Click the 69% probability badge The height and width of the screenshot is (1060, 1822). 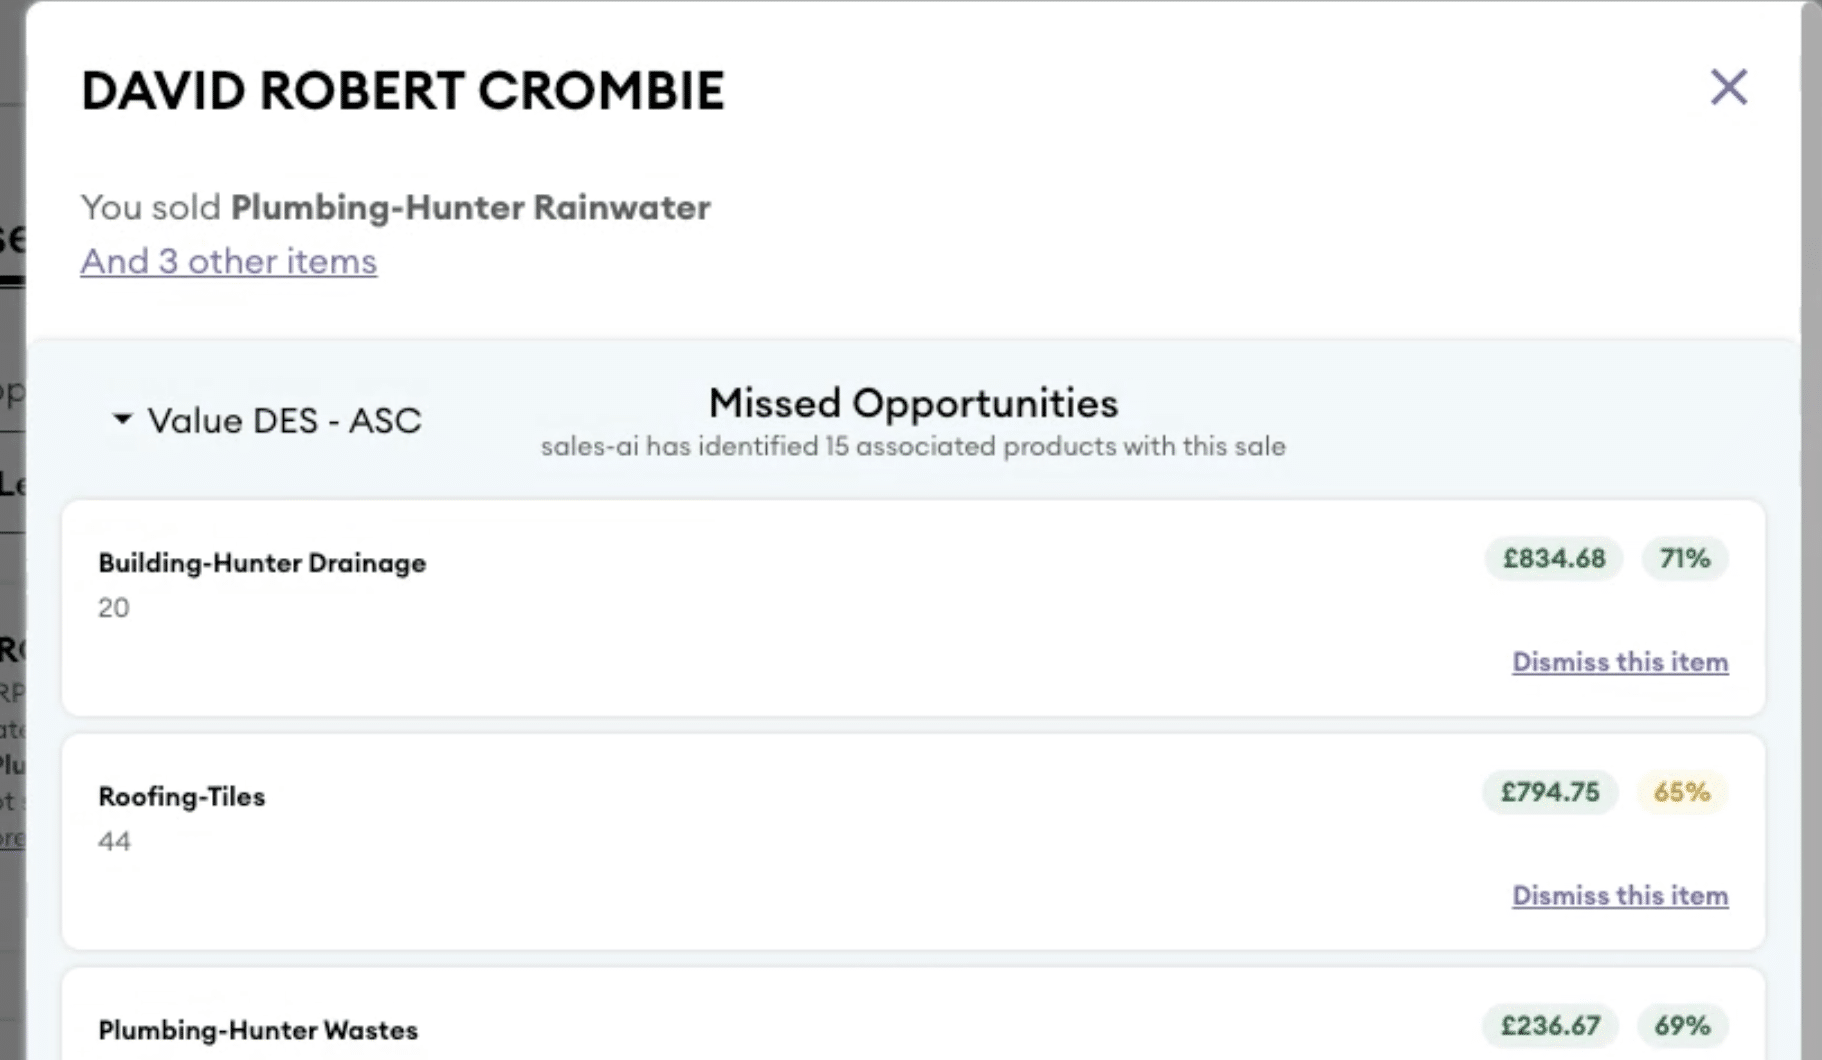click(x=1682, y=1025)
